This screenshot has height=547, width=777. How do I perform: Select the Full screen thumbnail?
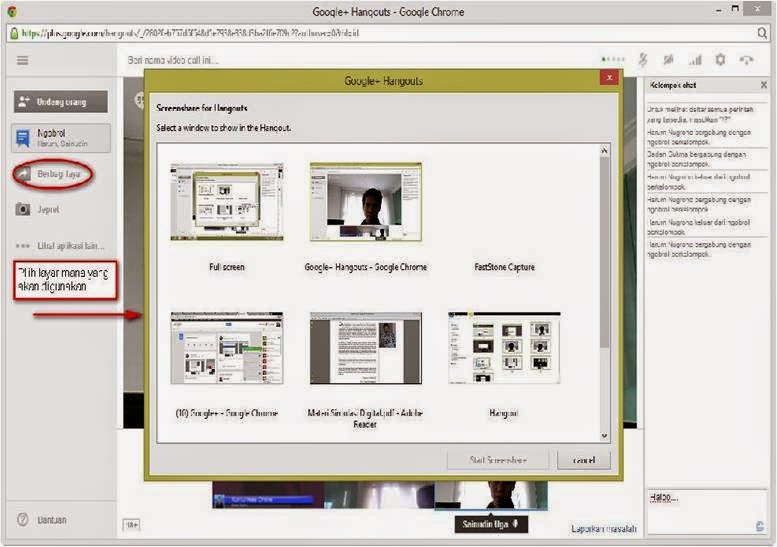[227, 202]
